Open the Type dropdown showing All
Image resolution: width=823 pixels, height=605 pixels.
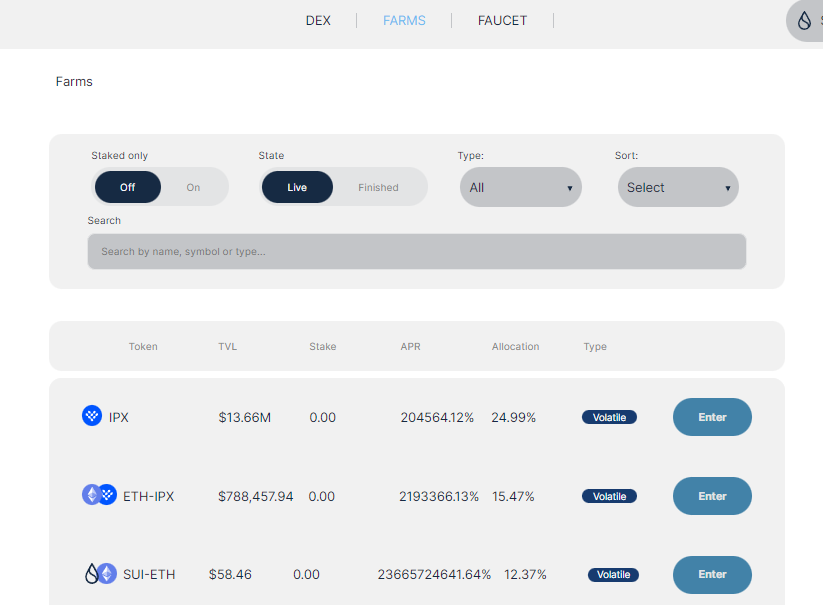coord(520,187)
